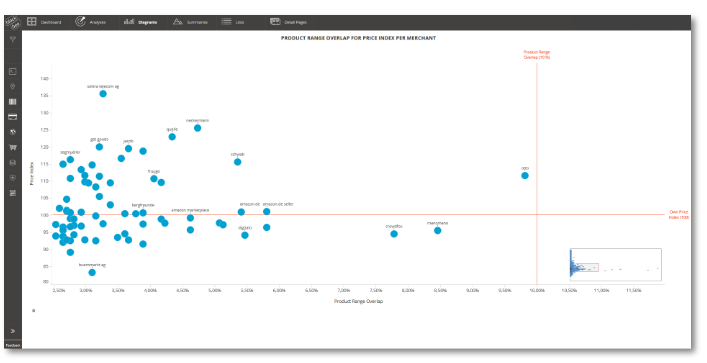The image size is (707, 363).
Task: Select the lowest data point at price index 83
Action: pyautogui.click(x=92, y=272)
